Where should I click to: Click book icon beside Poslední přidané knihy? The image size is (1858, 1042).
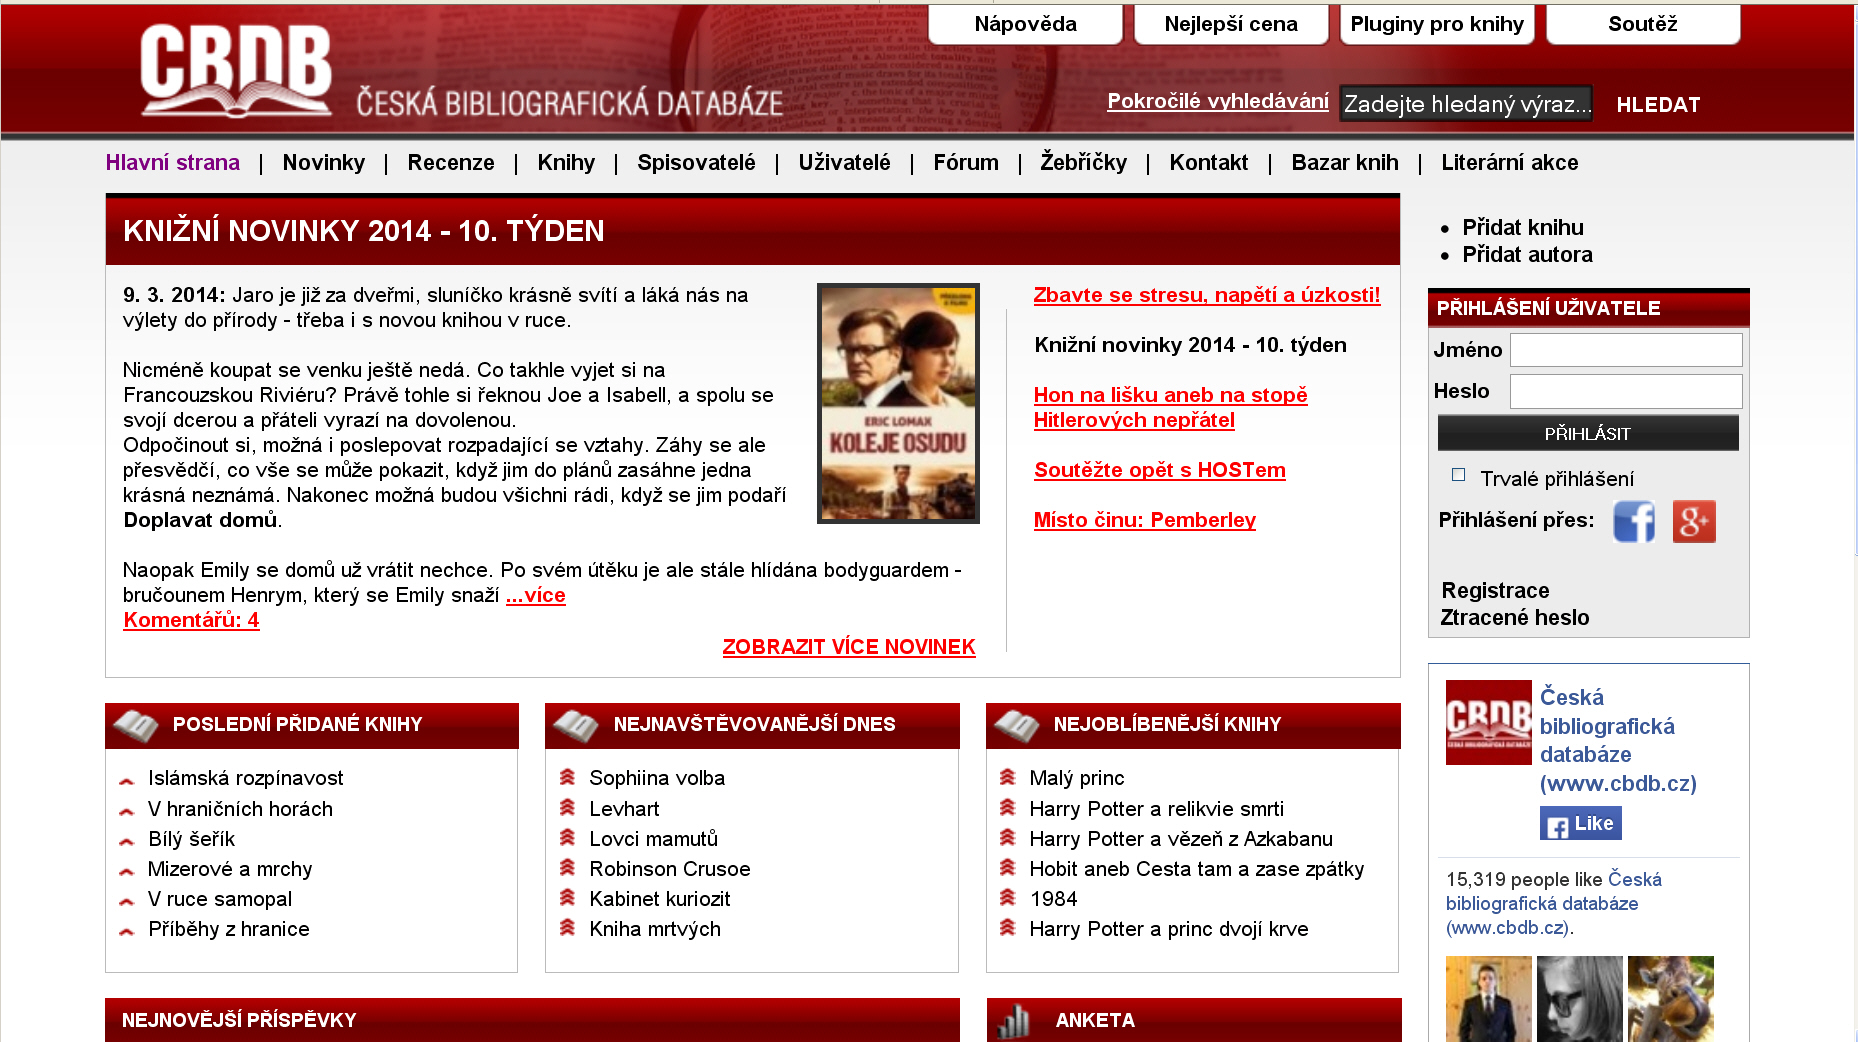136,725
